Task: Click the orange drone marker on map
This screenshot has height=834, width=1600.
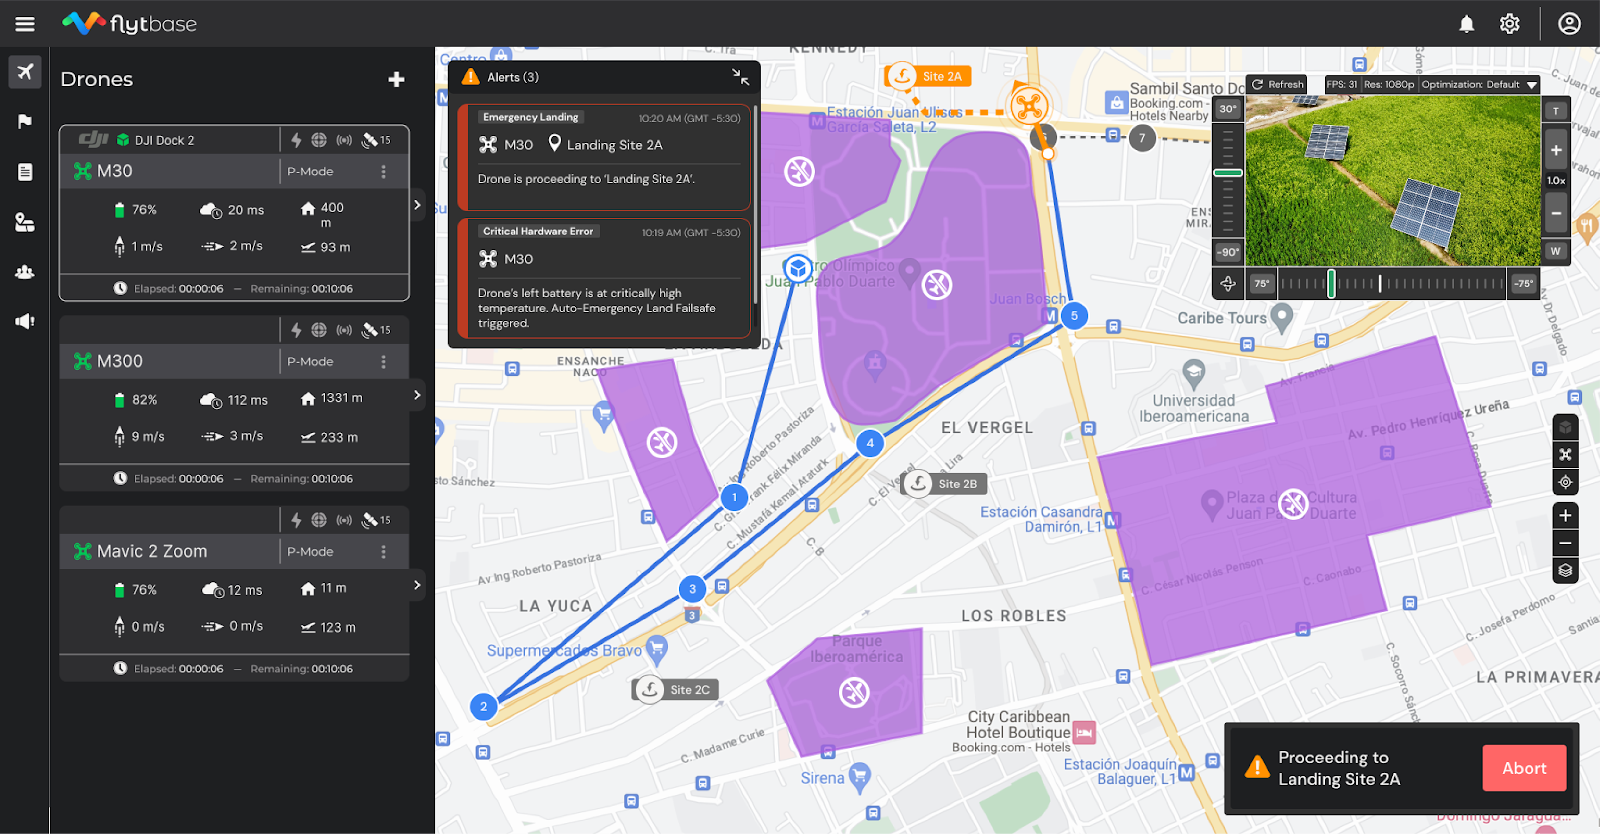Action: pyautogui.click(x=1029, y=105)
